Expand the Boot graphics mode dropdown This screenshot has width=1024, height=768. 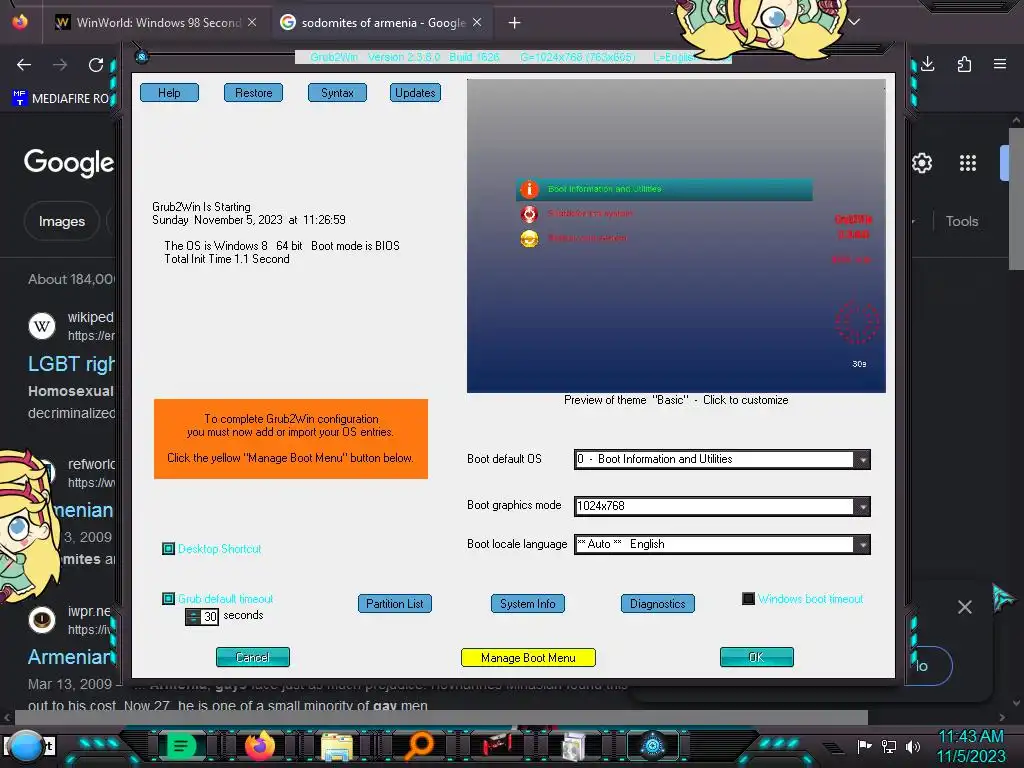click(863, 506)
